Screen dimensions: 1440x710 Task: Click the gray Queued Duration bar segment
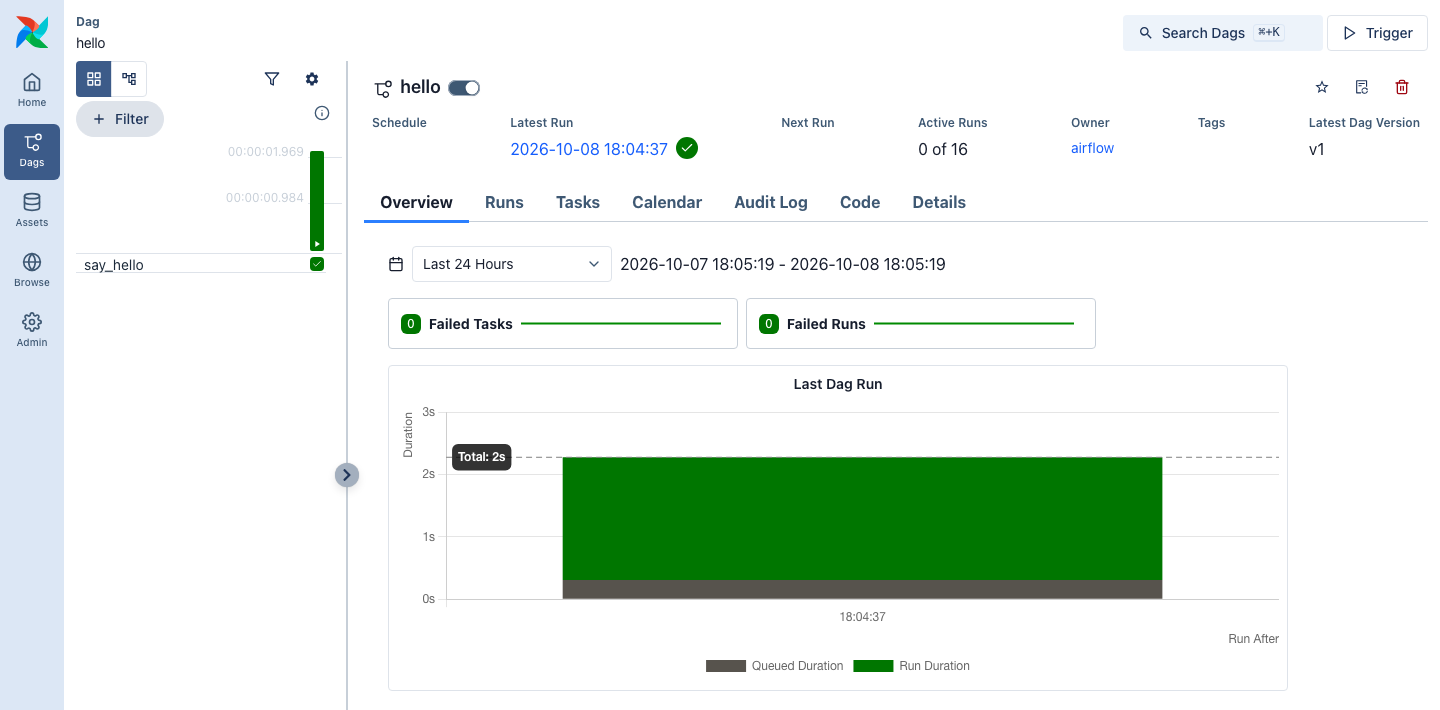pyautogui.click(x=862, y=589)
